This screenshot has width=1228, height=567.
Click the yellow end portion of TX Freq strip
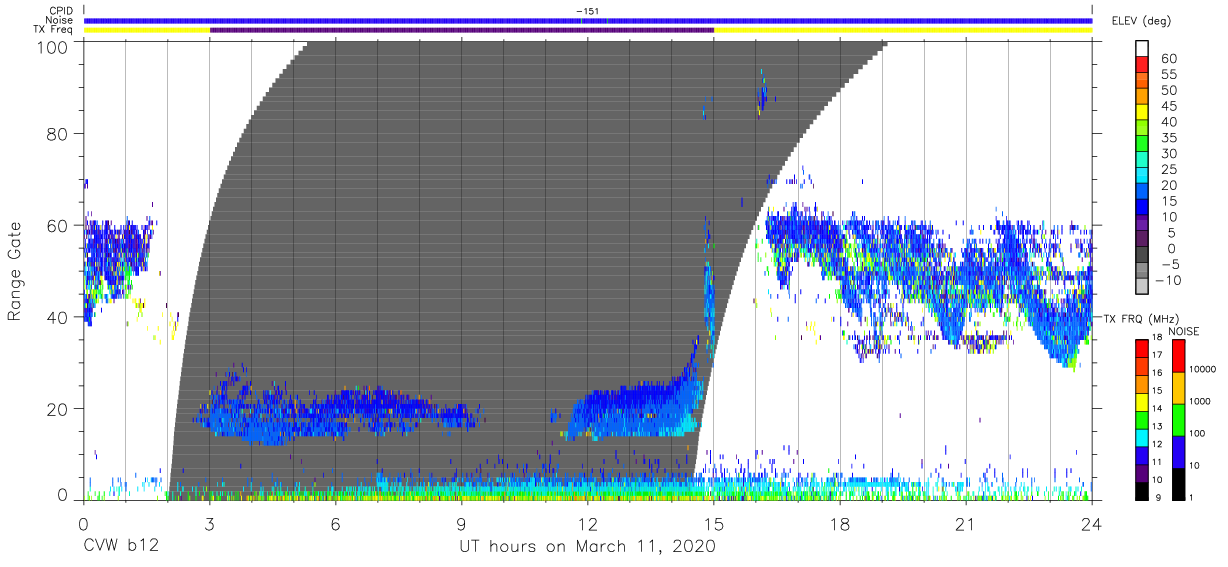[903, 30]
